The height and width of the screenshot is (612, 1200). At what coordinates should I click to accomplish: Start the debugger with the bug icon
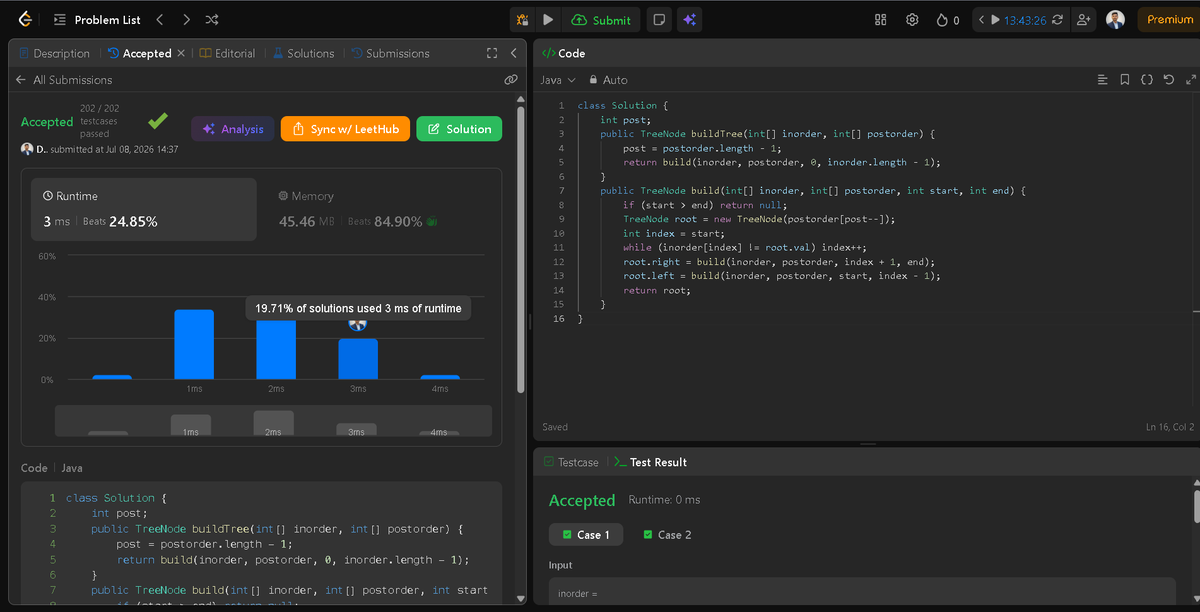pyautogui.click(x=522, y=19)
